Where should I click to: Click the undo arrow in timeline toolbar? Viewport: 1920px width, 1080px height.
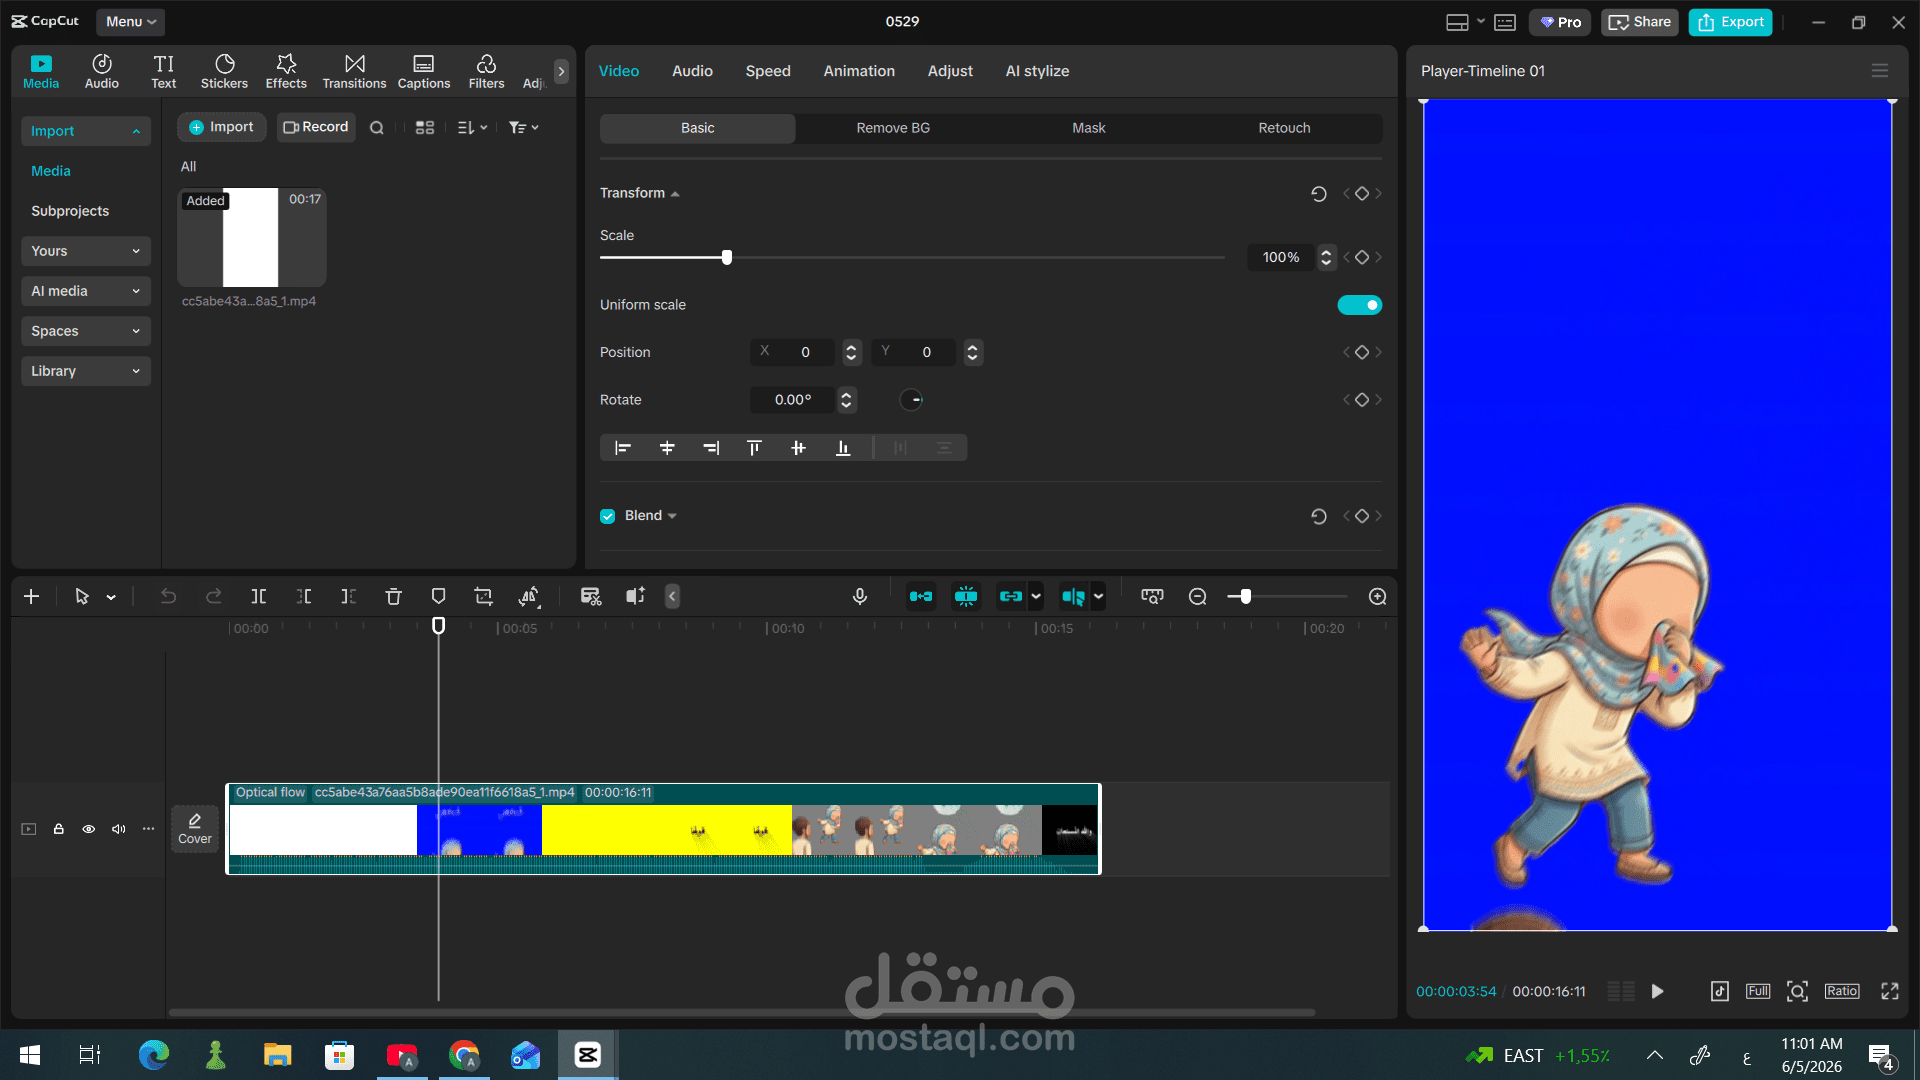point(168,597)
